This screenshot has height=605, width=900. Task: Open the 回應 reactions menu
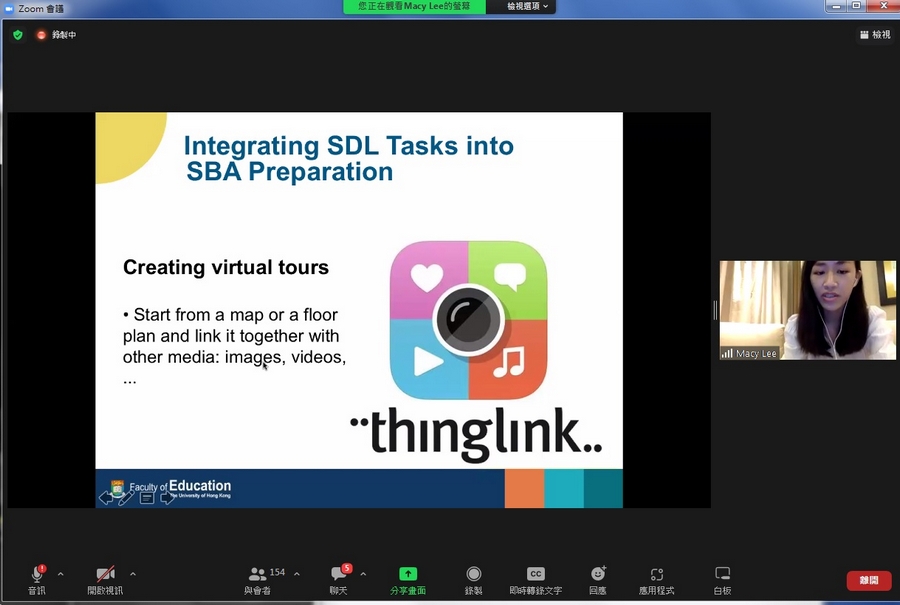point(598,580)
